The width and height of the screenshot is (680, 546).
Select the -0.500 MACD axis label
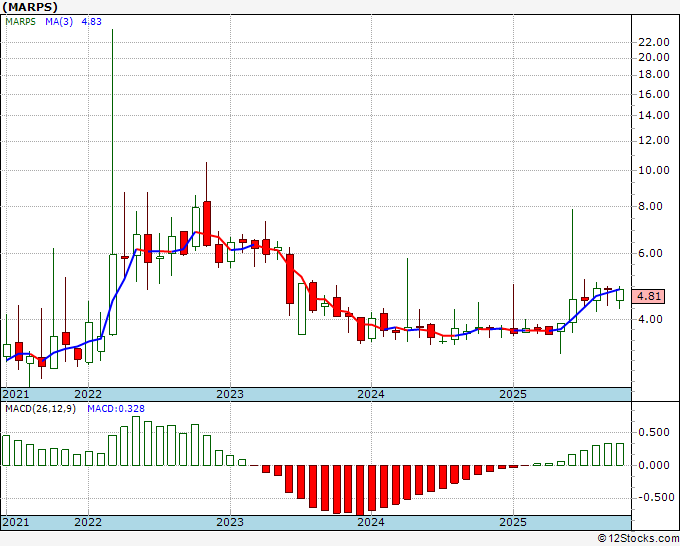(655, 497)
